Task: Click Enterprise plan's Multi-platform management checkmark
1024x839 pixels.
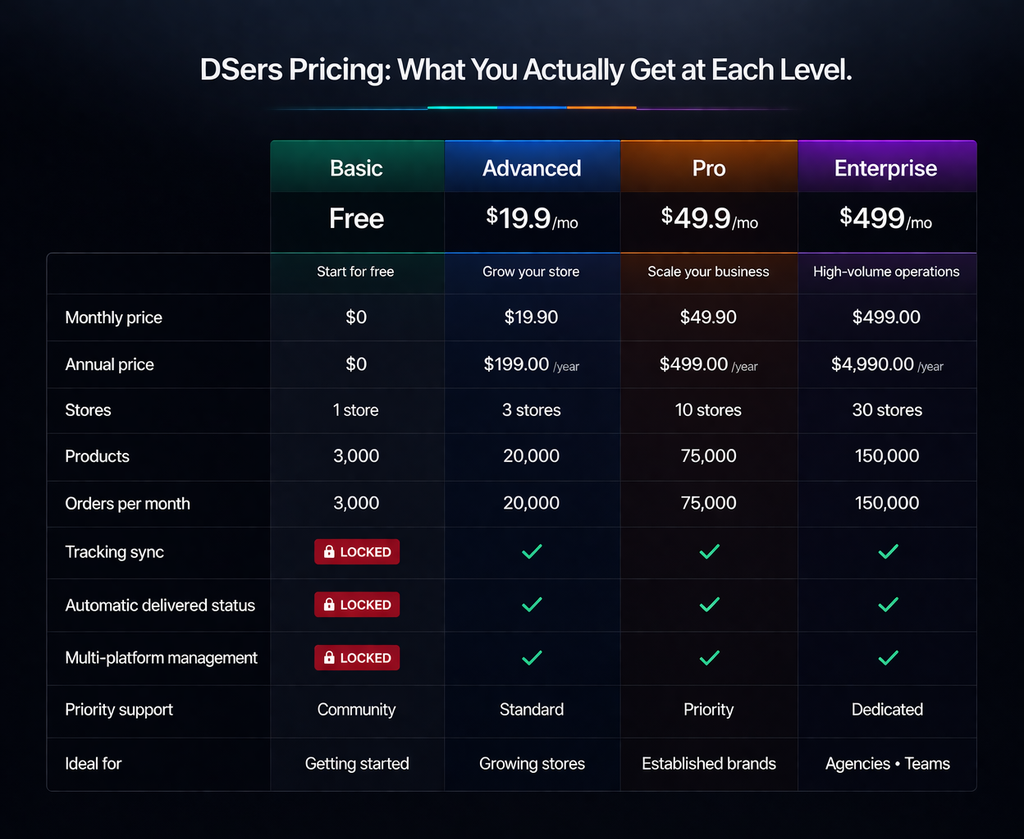Action: [887, 658]
